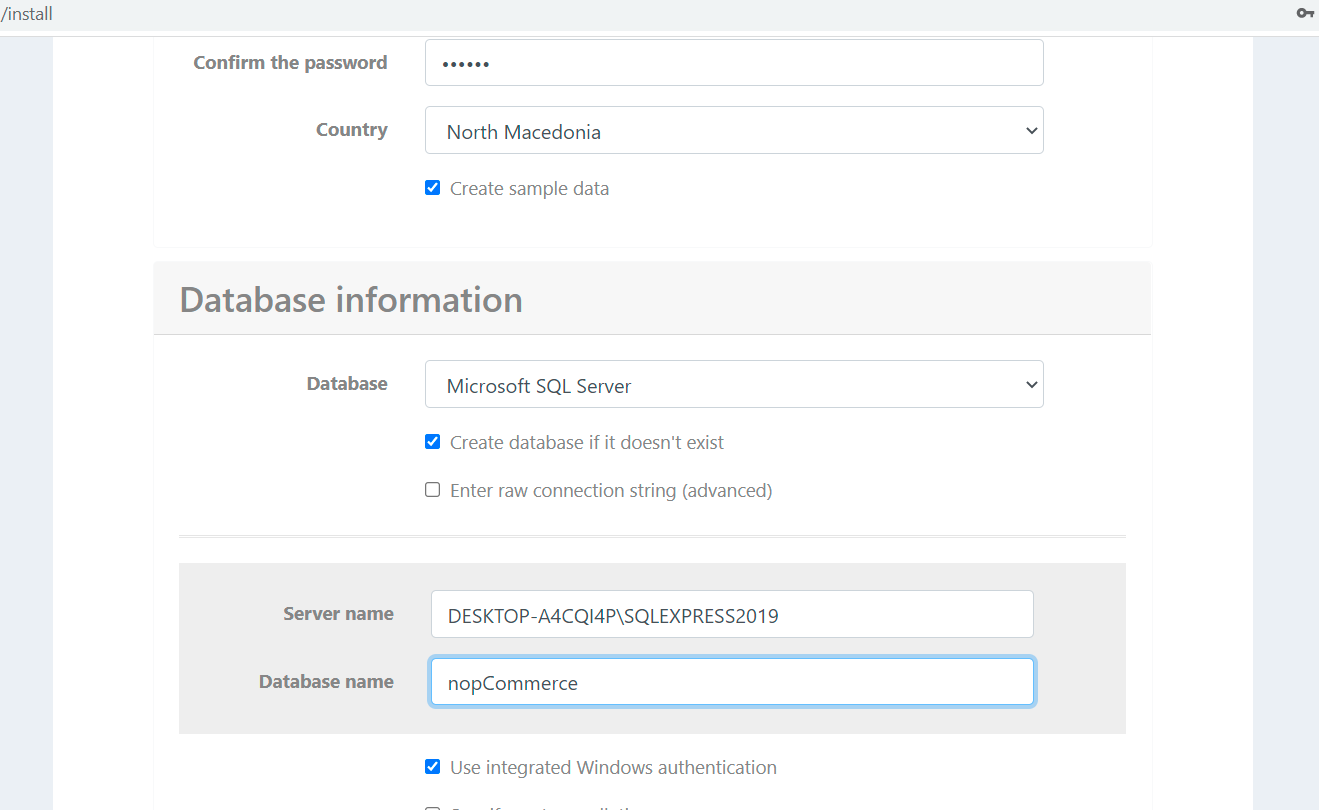Click the saved password key icon
Image resolution: width=1319 pixels, height=810 pixels.
point(1305,13)
